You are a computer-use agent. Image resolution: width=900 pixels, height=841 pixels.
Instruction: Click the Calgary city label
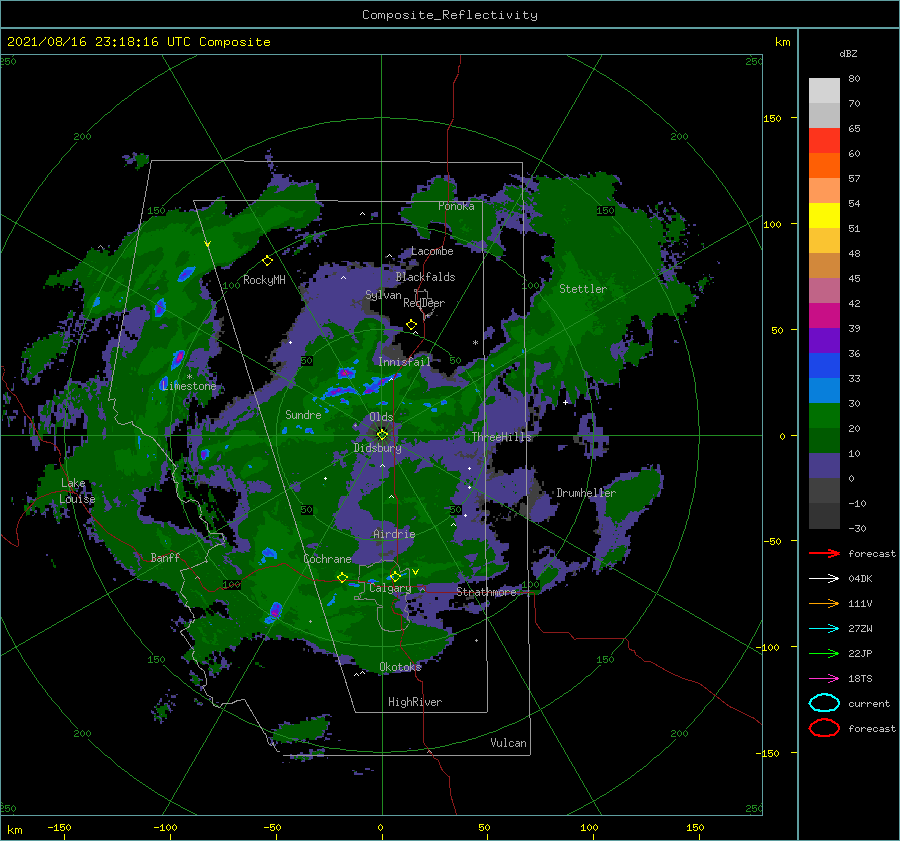390,588
